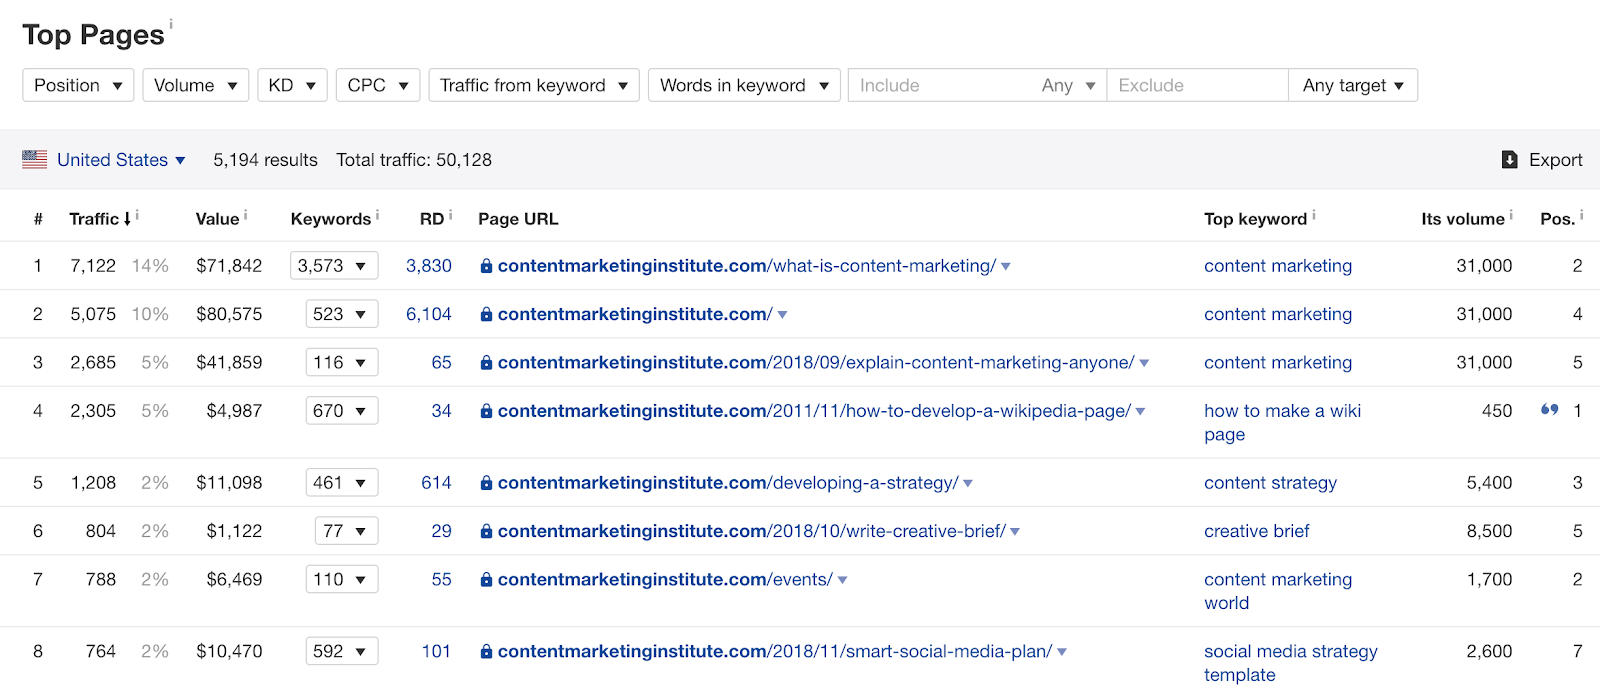1600x694 pixels.
Task: Sort by the Value column header
Action: (217, 219)
